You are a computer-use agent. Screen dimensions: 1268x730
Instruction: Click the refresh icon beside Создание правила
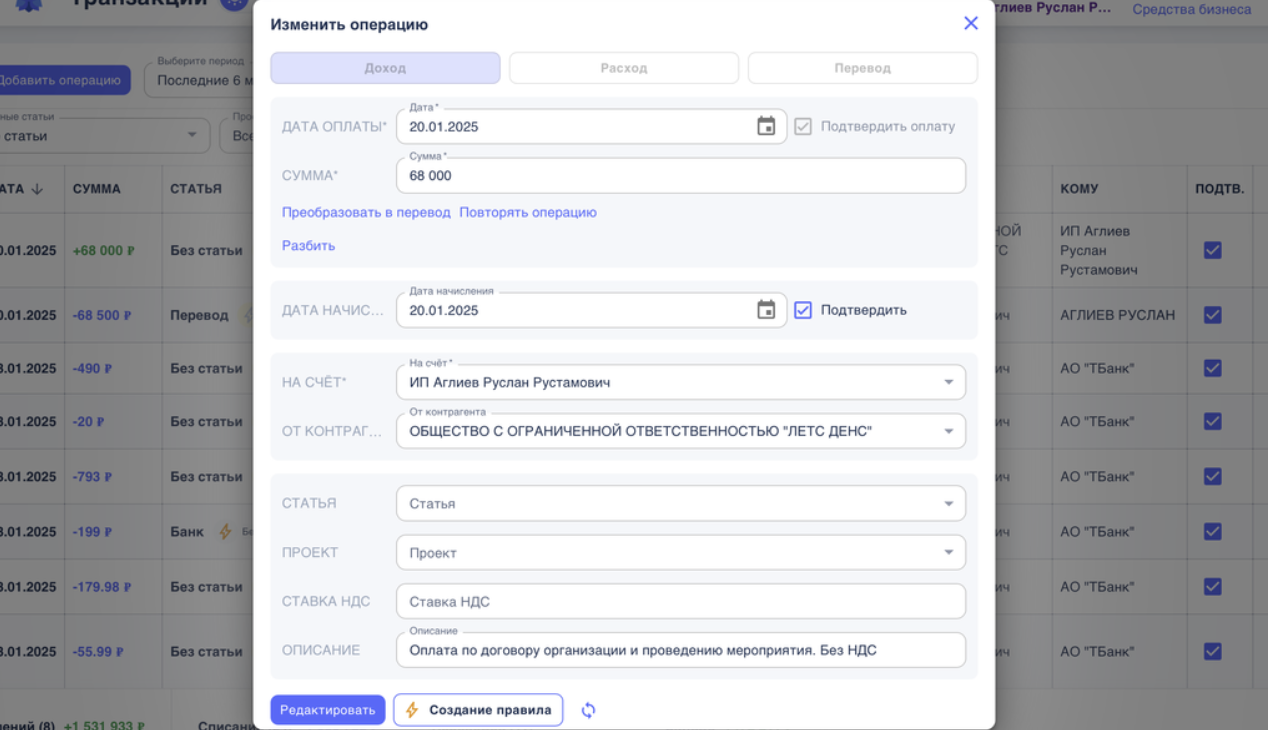tap(588, 709)
